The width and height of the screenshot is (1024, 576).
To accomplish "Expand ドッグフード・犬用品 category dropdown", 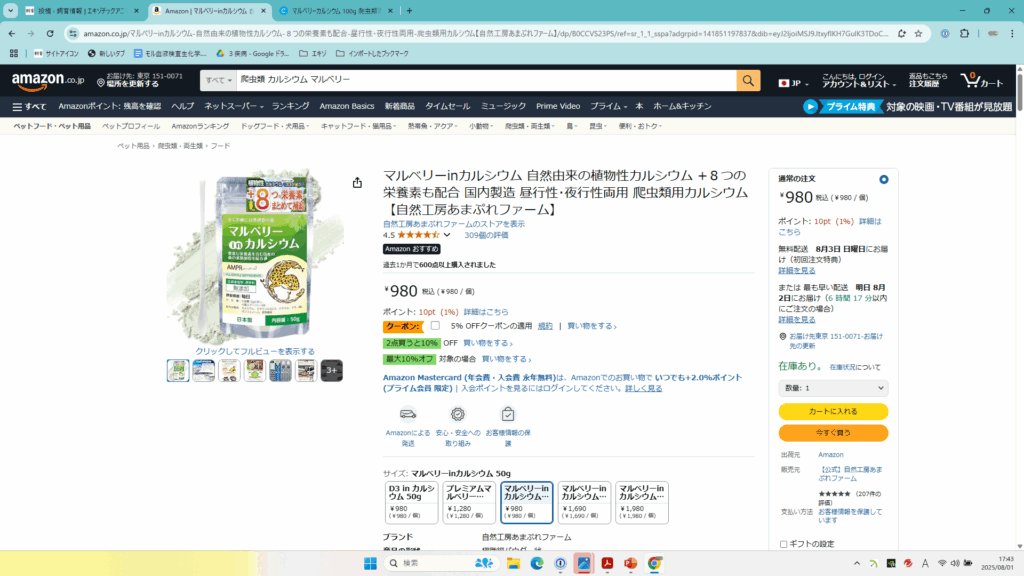I will [275, 126].
